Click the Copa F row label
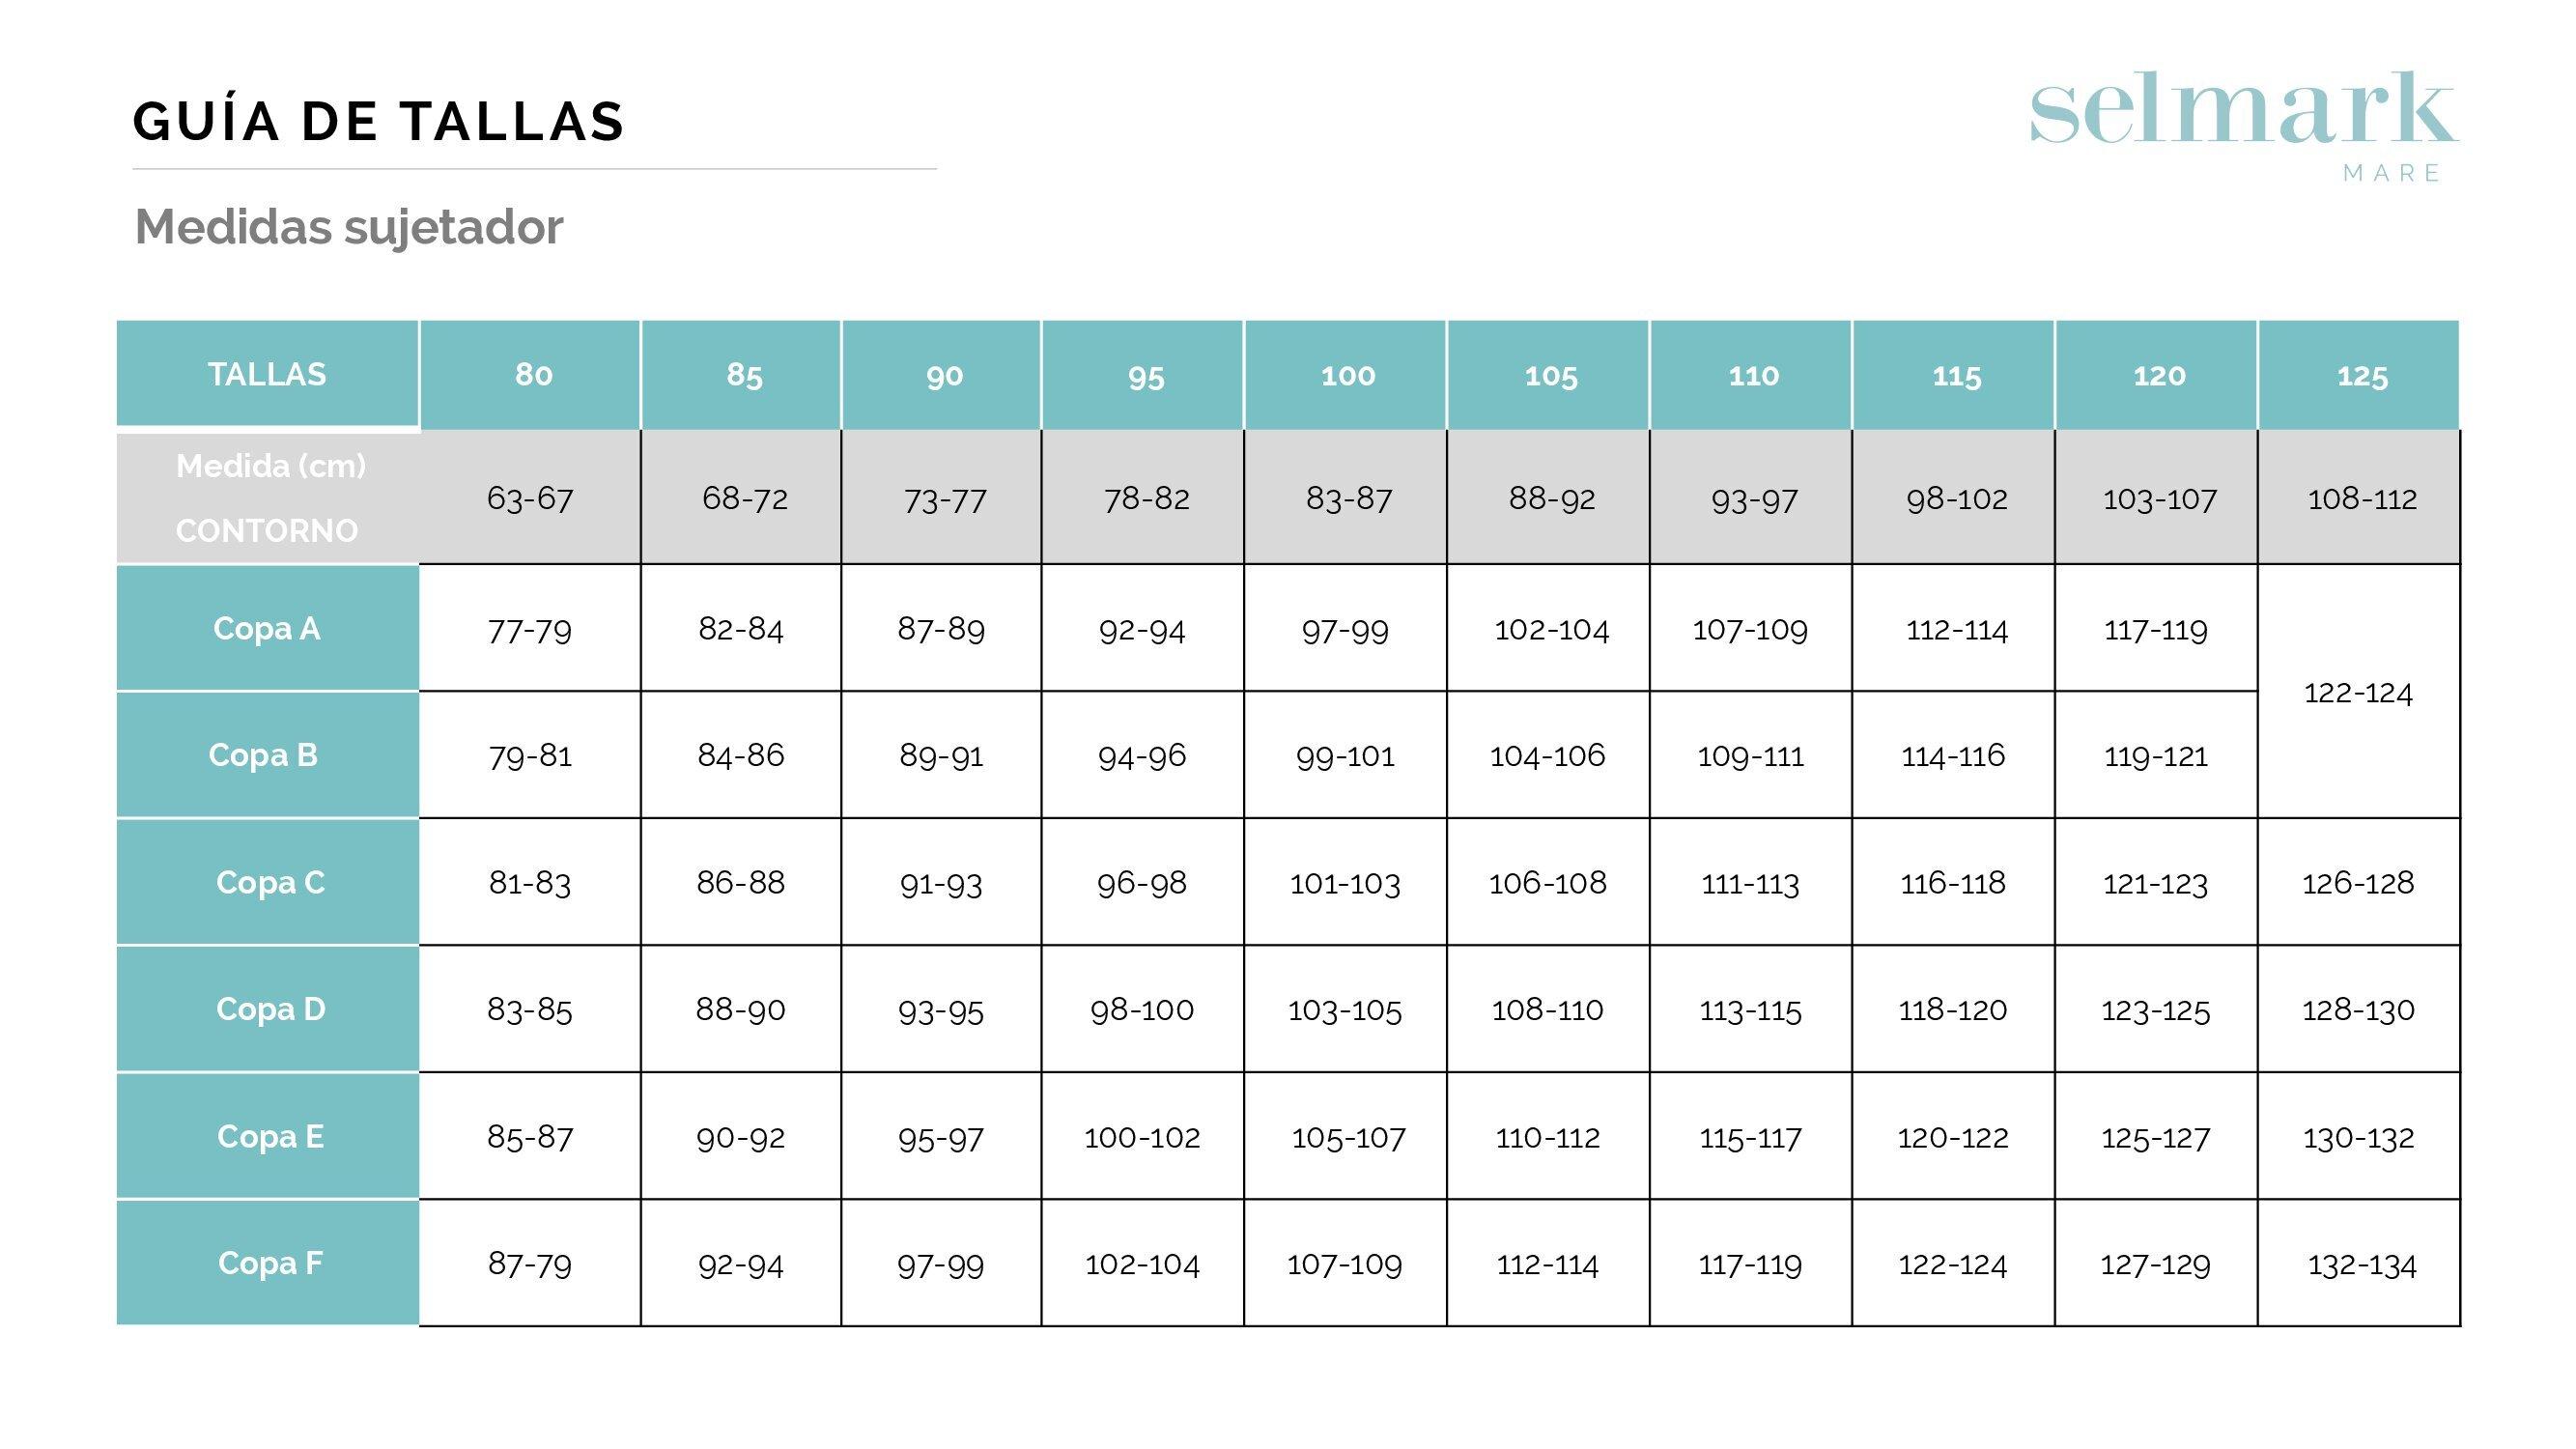Image resolution: width=2576 pixels, height=1449 pixels. [x=270, y=1263]
